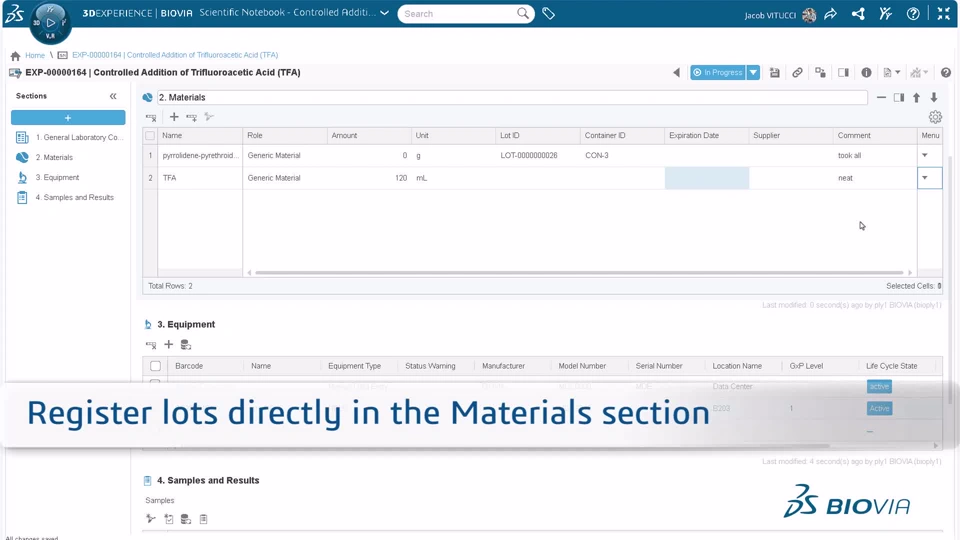
Task: Add a new section with blue plus button
Action: coord(68,118)
